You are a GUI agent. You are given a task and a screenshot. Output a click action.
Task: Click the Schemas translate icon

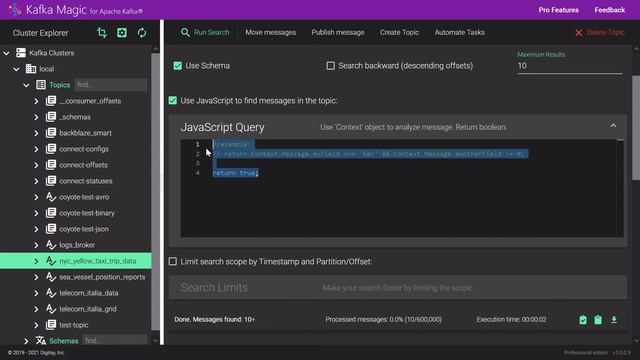[41, 340]
